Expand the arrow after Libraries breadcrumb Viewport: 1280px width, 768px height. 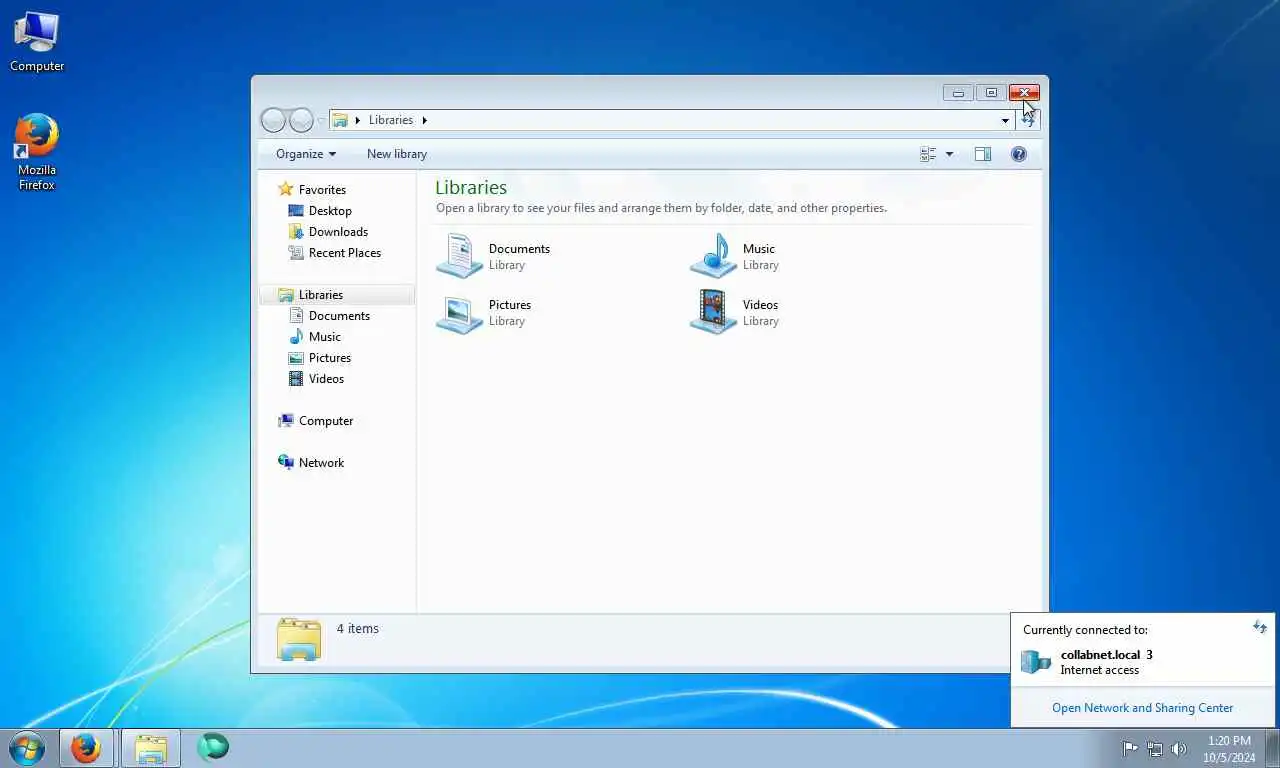tap(424, 120)
